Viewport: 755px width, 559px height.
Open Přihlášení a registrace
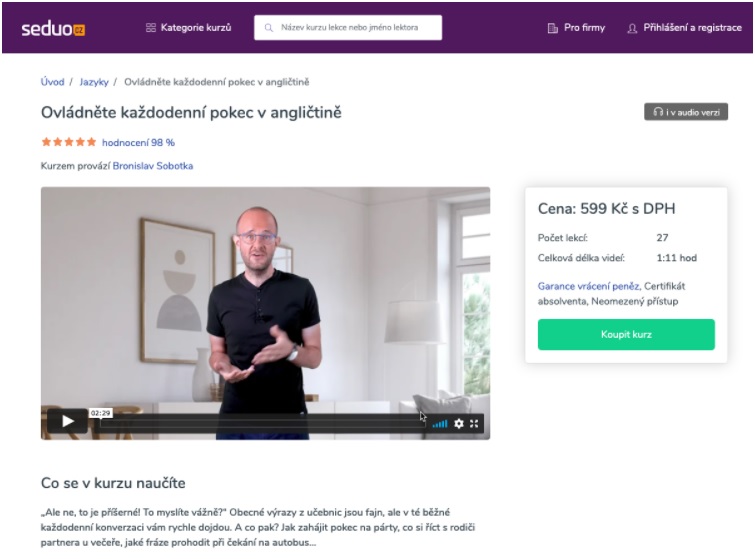click(x=684, y=28)
